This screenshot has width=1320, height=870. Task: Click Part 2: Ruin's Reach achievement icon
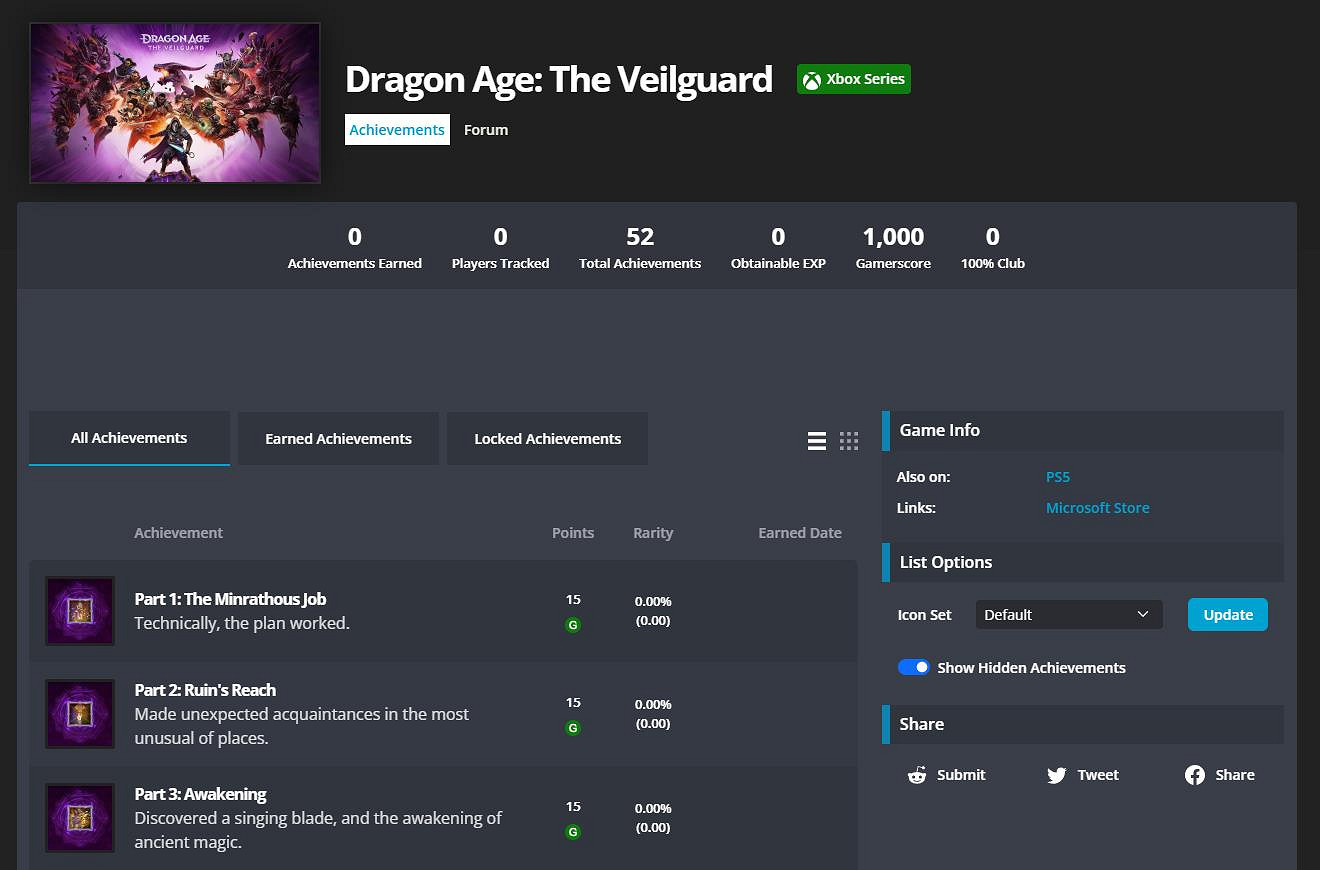point(80,714)
